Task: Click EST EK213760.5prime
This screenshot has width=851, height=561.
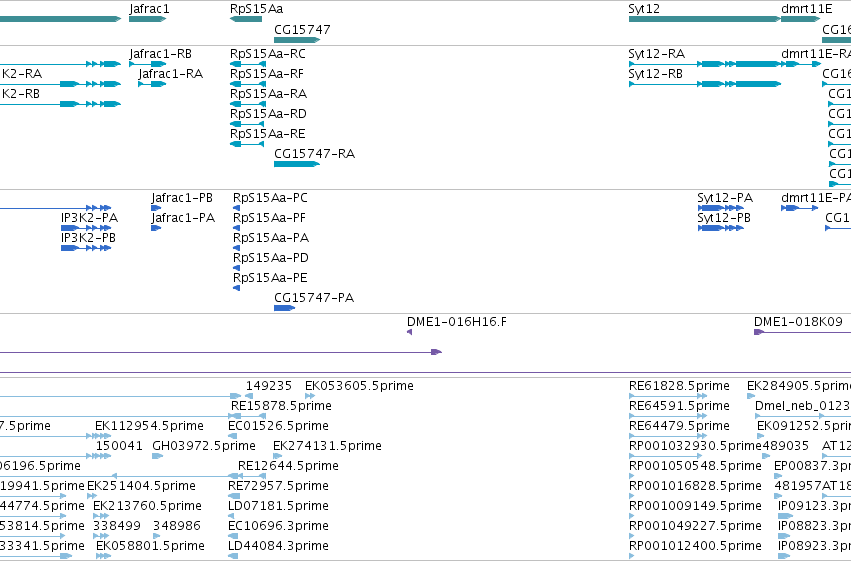Action: (x=100, y=516)
